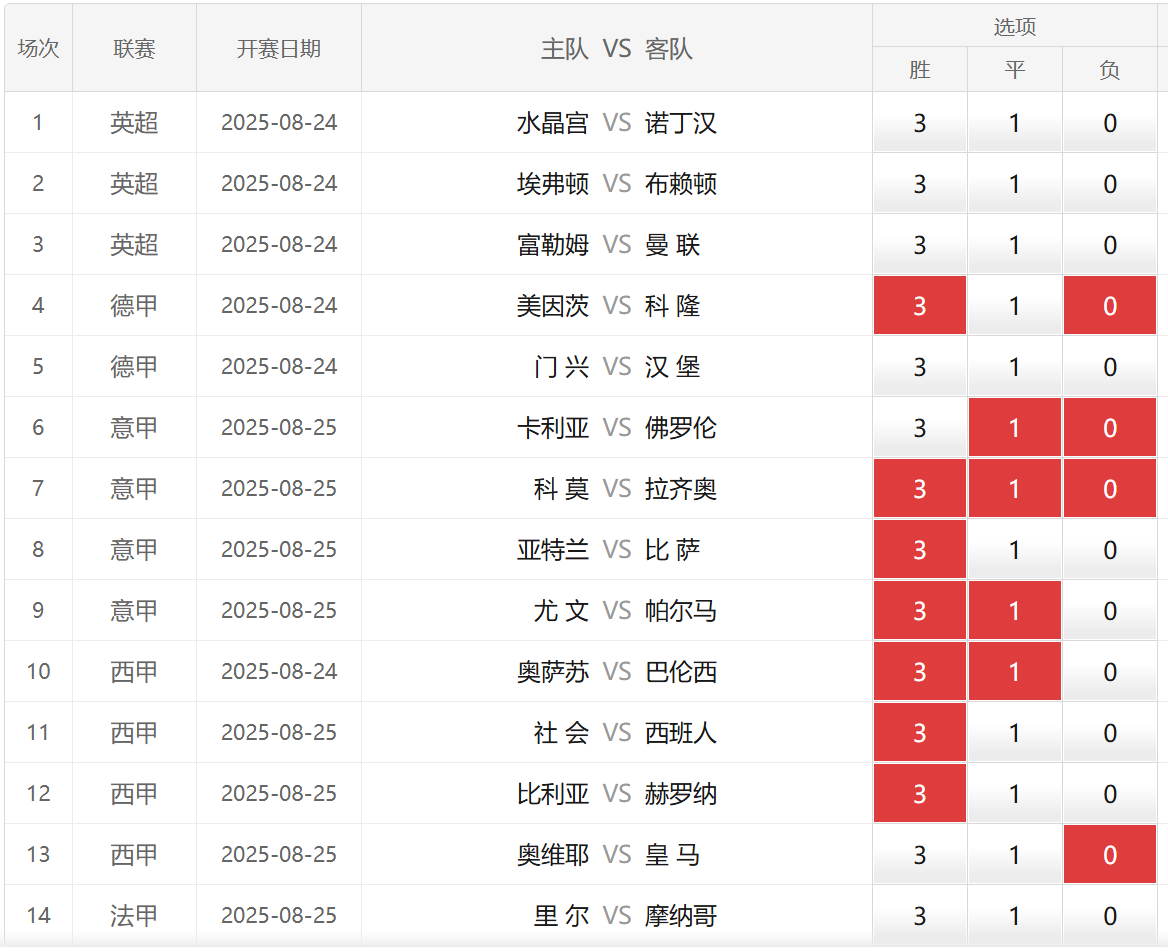Deselect loss (0) for 奥维耶 VS 皇马

[1110, 855]
